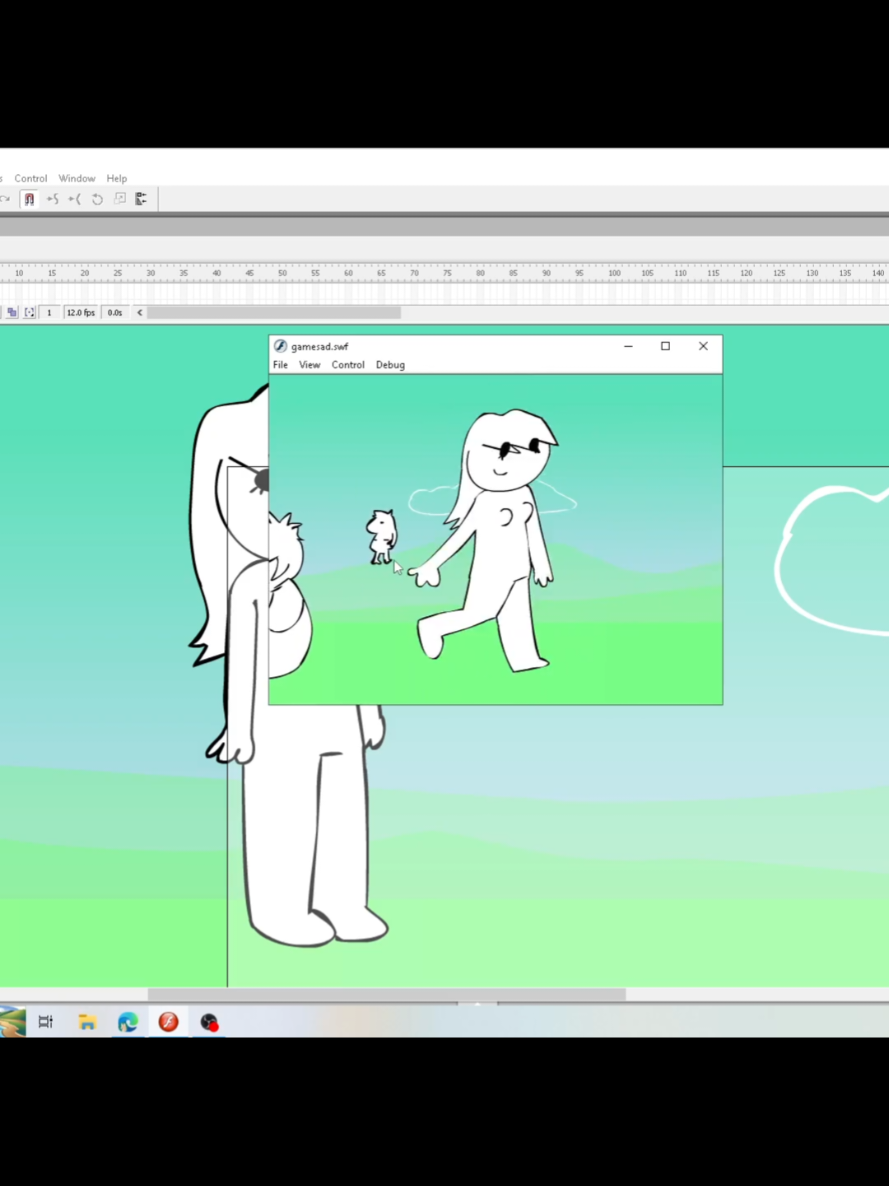Screen dimensions: 889x1186
Task: Click the Straighten icon
Action: [74, 199]
